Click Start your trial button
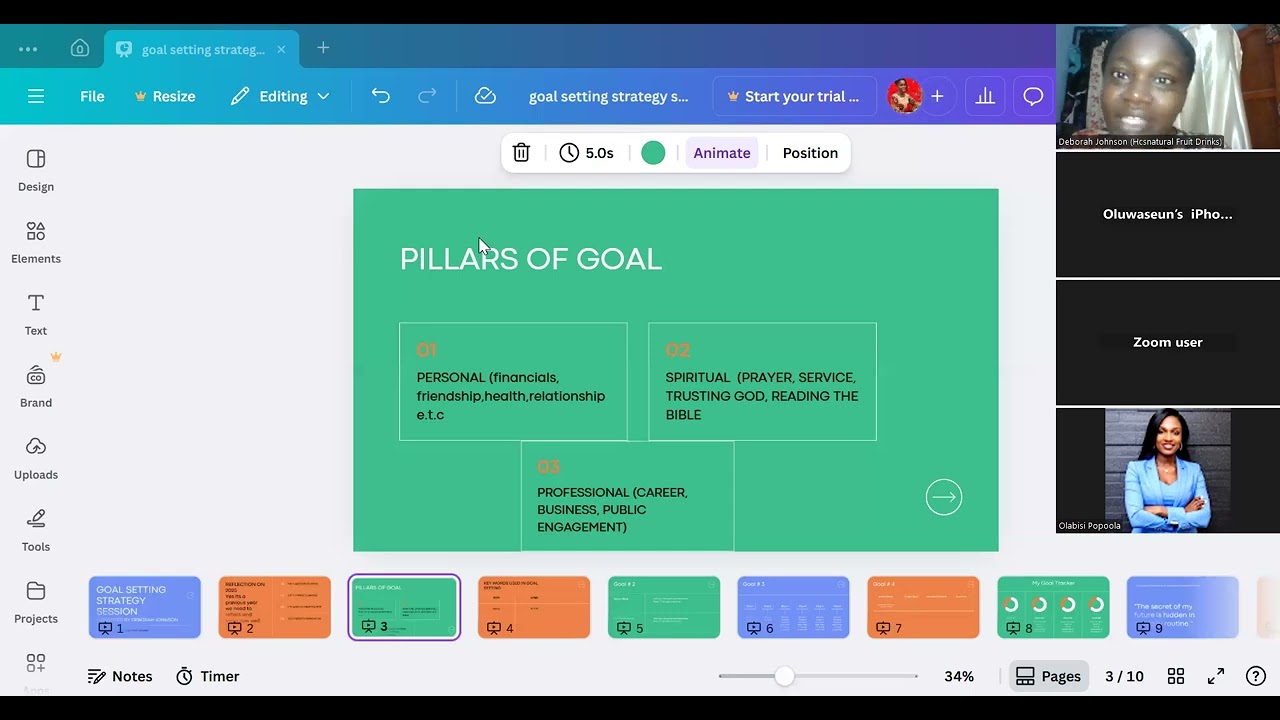This screenshot has width=1280, height=720. (x=794, y=96)
